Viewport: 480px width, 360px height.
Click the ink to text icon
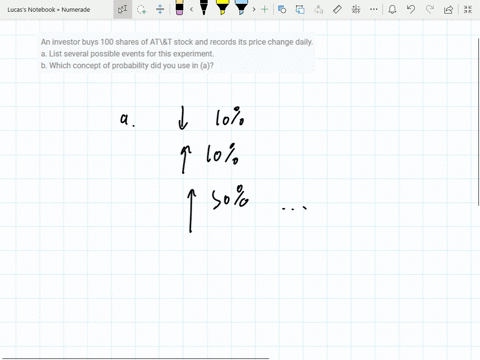[319, 9]
